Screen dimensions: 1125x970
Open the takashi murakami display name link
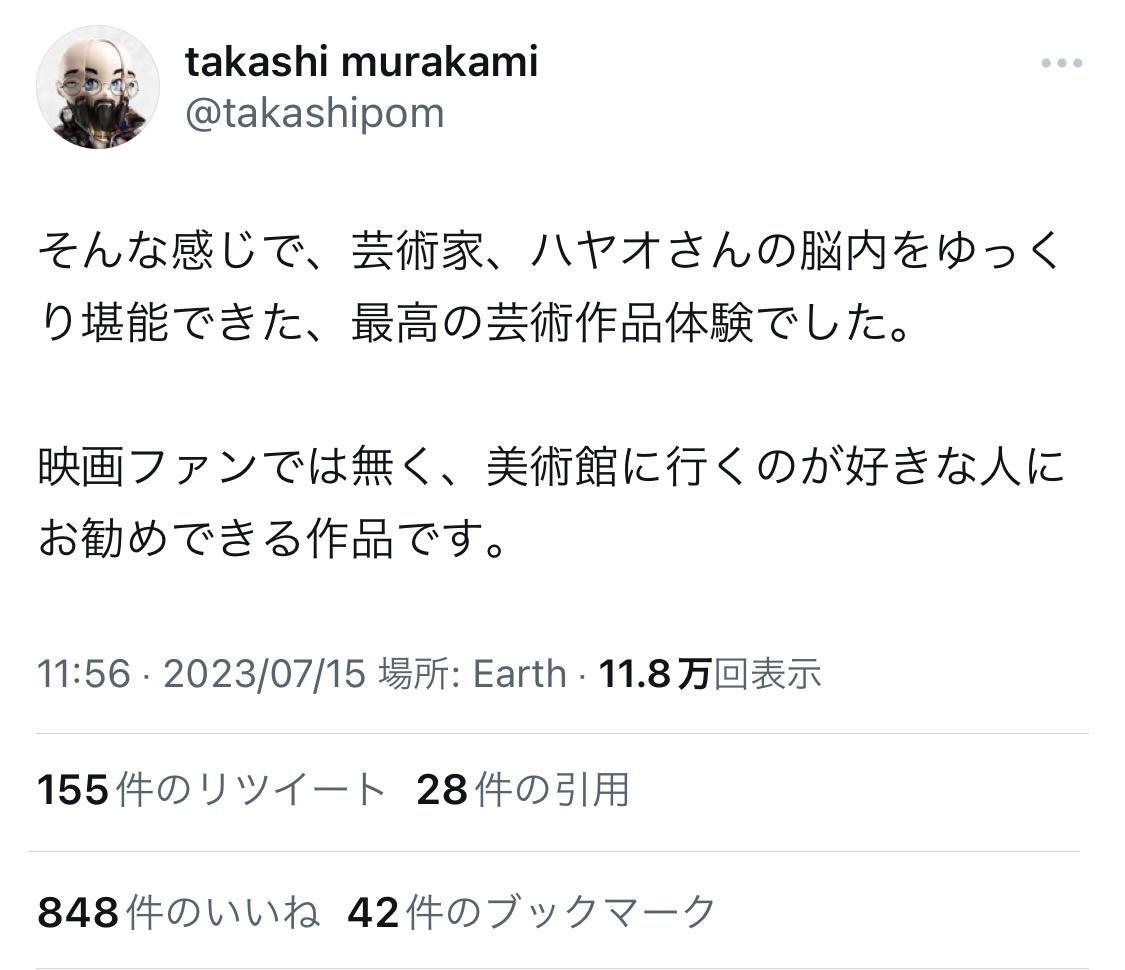(x=361, y=62)
